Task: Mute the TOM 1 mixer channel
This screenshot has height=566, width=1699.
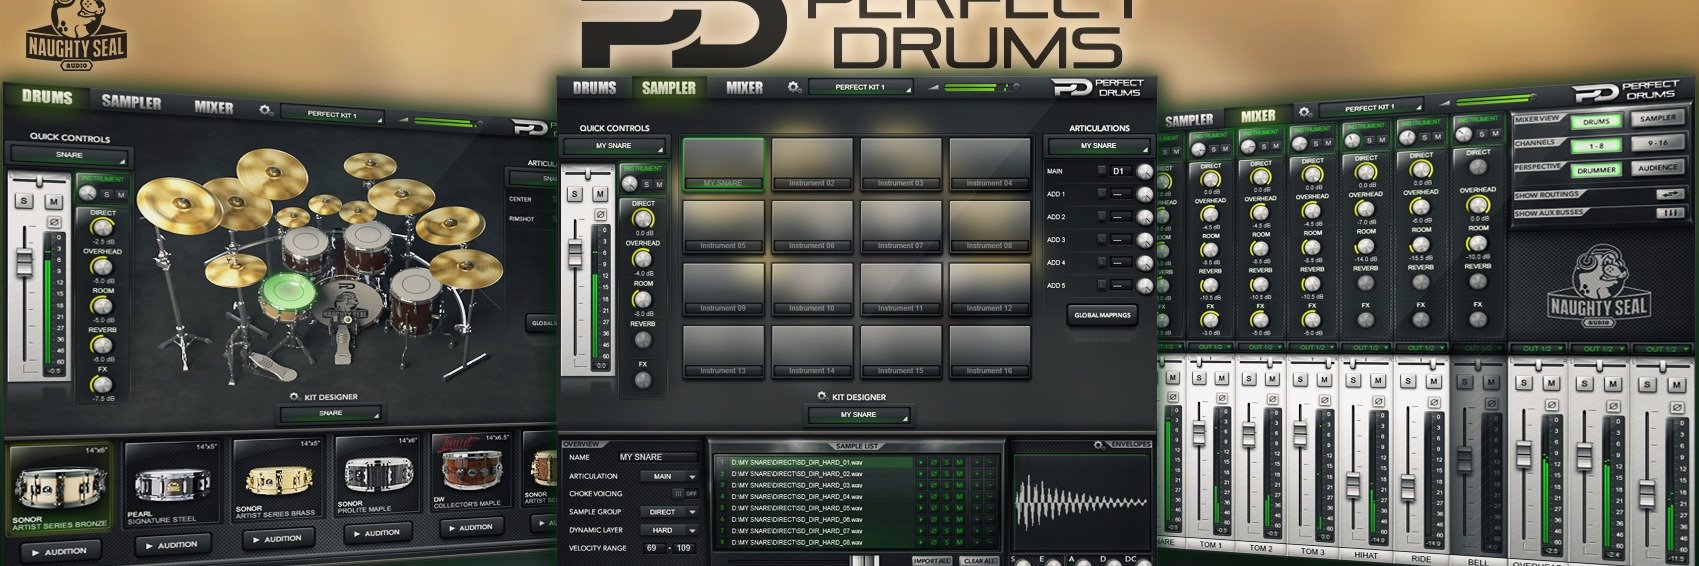Action: pyautogui.click(x=1224, y=378)
